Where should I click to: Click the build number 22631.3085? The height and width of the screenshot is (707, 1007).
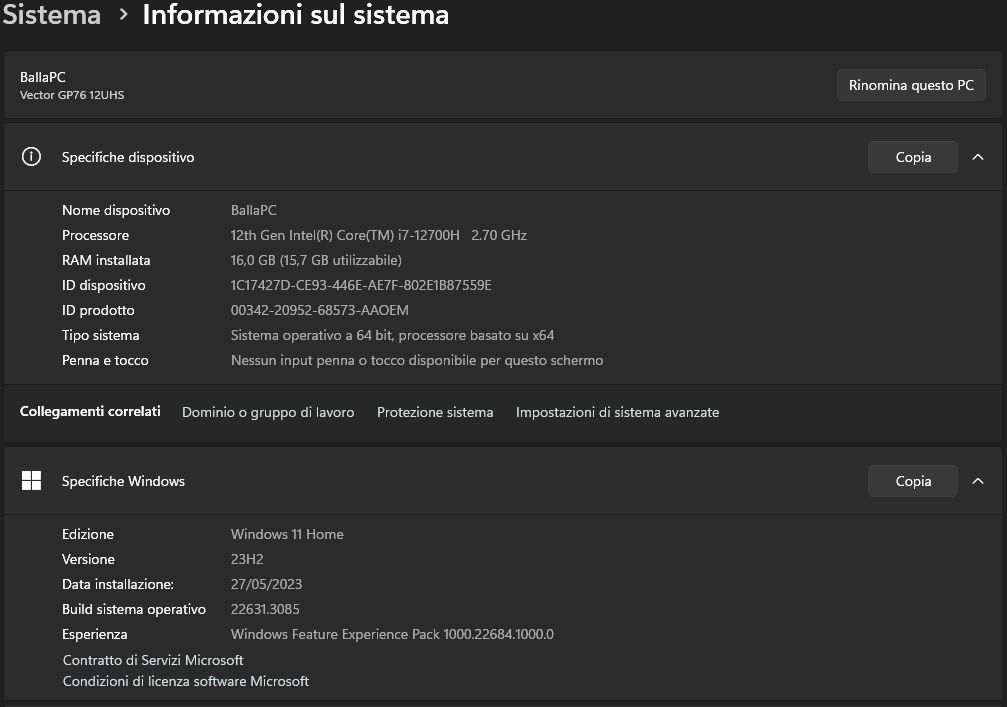click(x=265, y=609)
